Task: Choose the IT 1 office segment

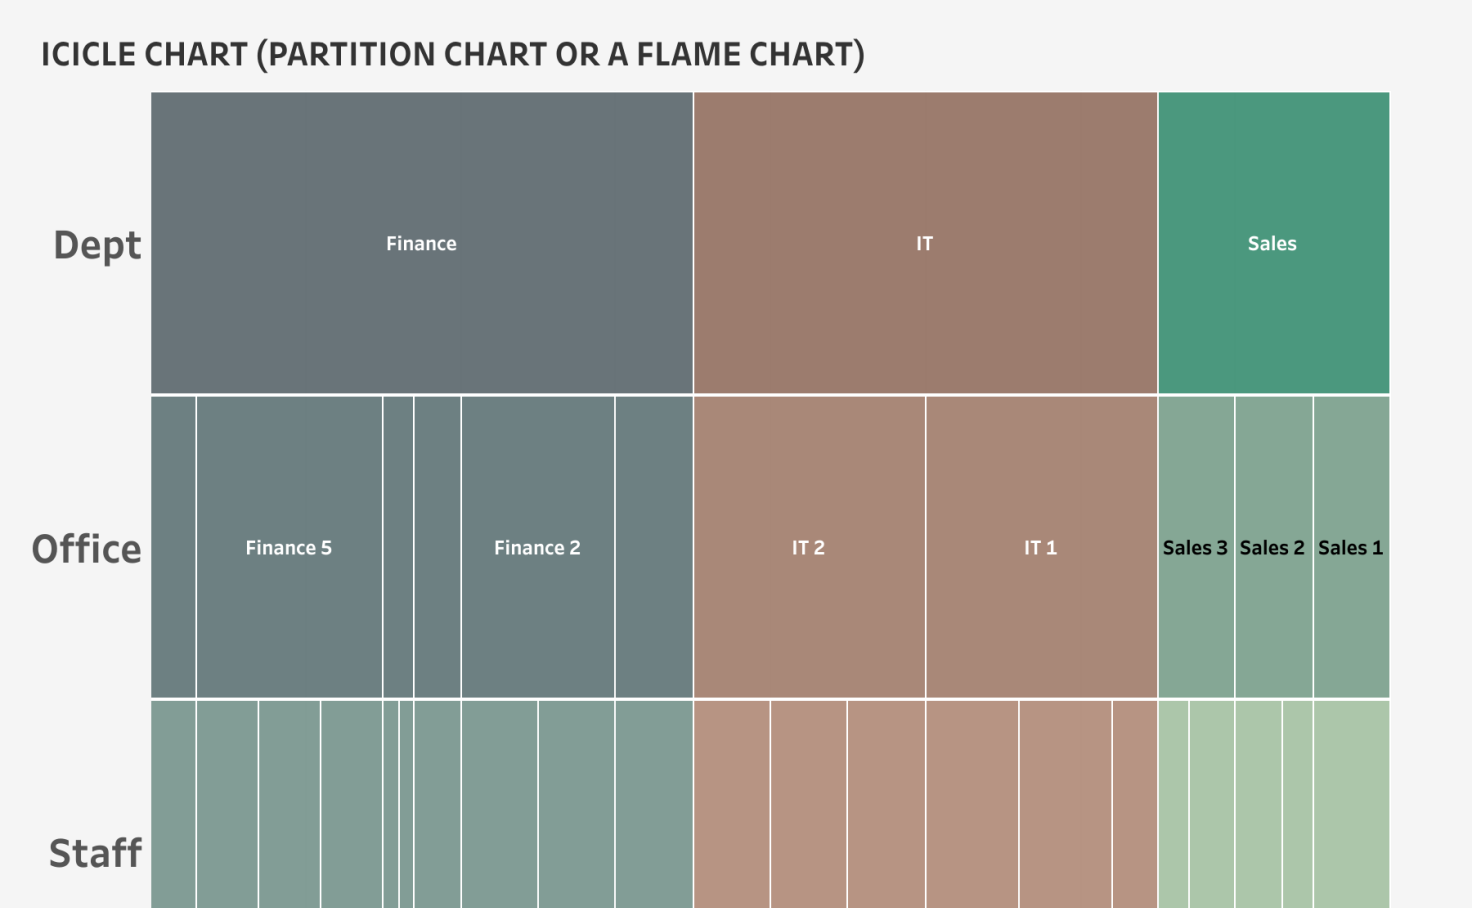Action: point(1040,547)
